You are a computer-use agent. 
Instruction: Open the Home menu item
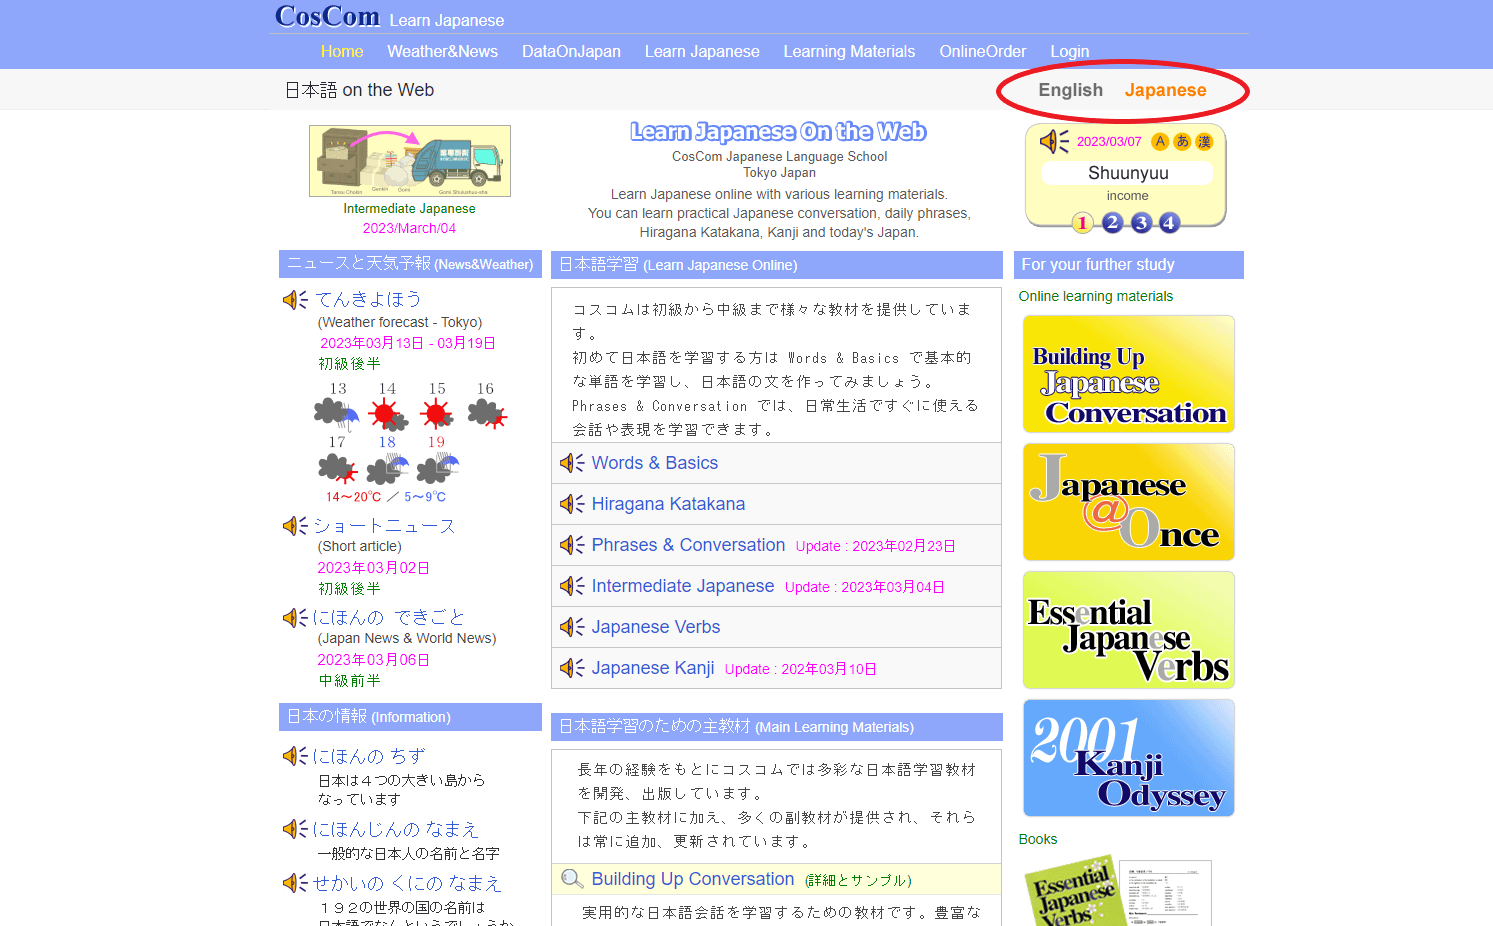coord(342,51)
